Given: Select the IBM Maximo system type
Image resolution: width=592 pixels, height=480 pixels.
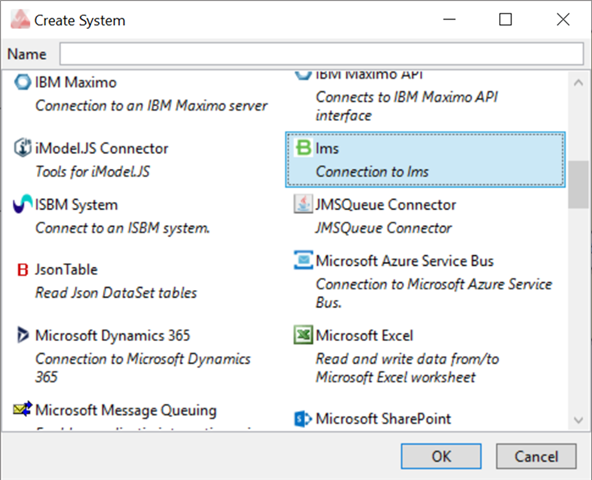Looking at the screenshot, I should pyautogui.click(x=76, y=82).
